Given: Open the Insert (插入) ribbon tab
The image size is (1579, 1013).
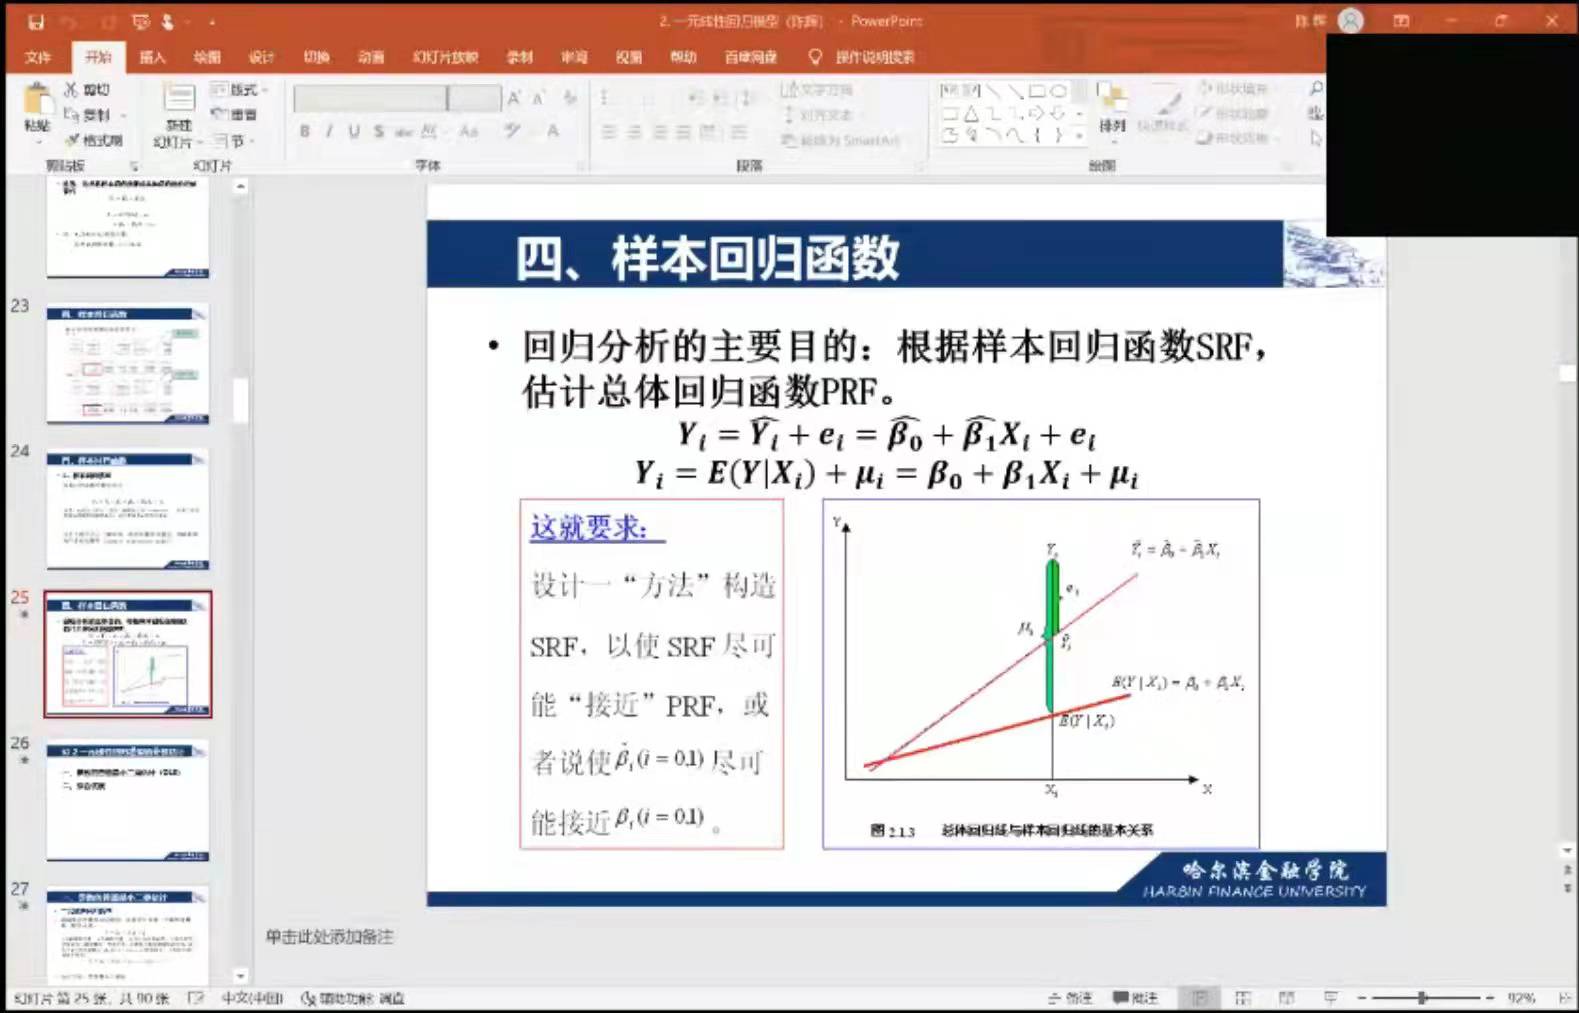Looking at the screenshot, I should coord(152,57).
